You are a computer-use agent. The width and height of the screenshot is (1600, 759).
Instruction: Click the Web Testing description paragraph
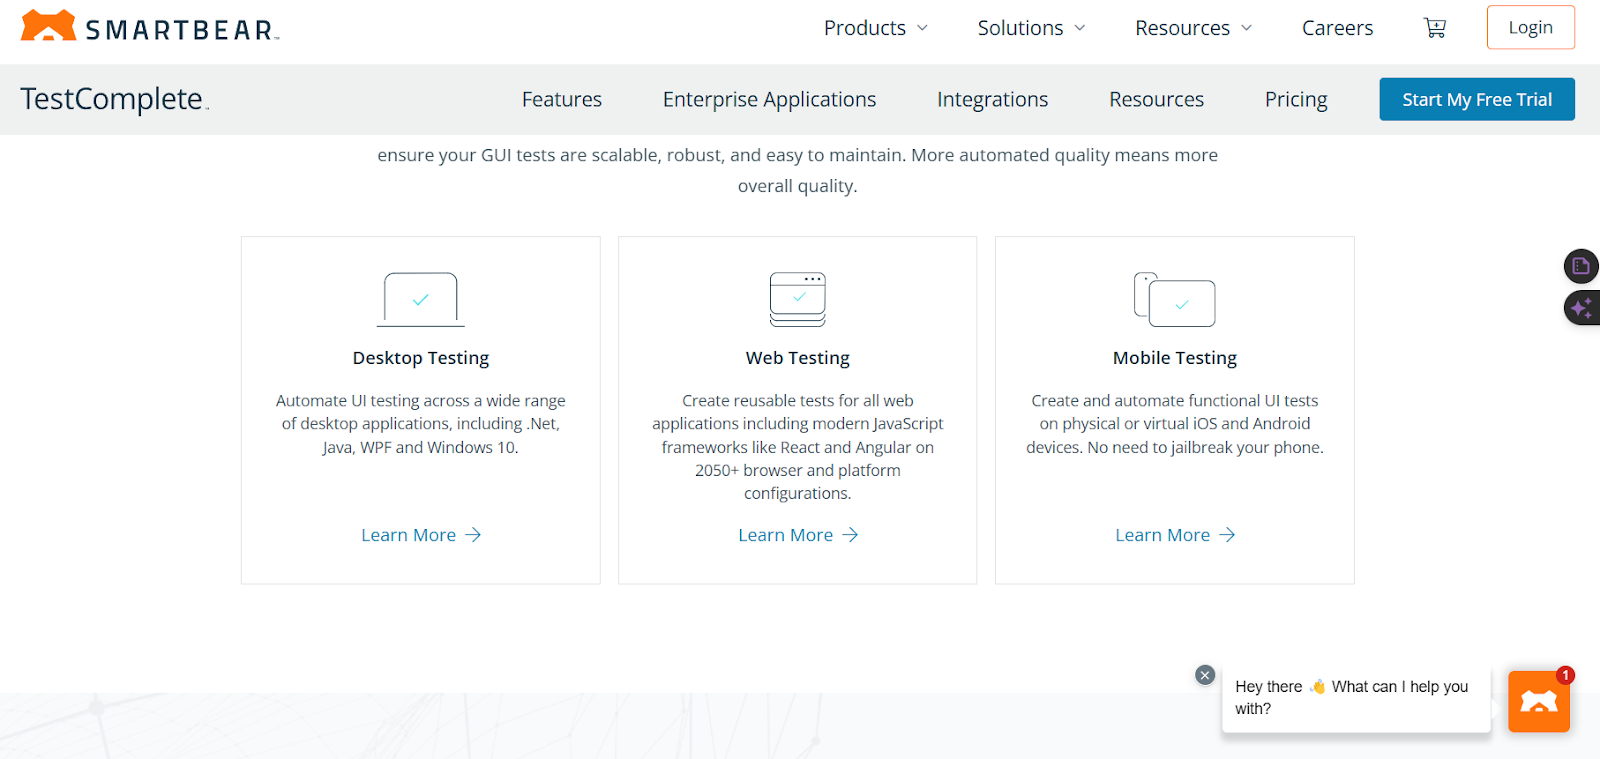pyautogui.click(x=798, y=447)
